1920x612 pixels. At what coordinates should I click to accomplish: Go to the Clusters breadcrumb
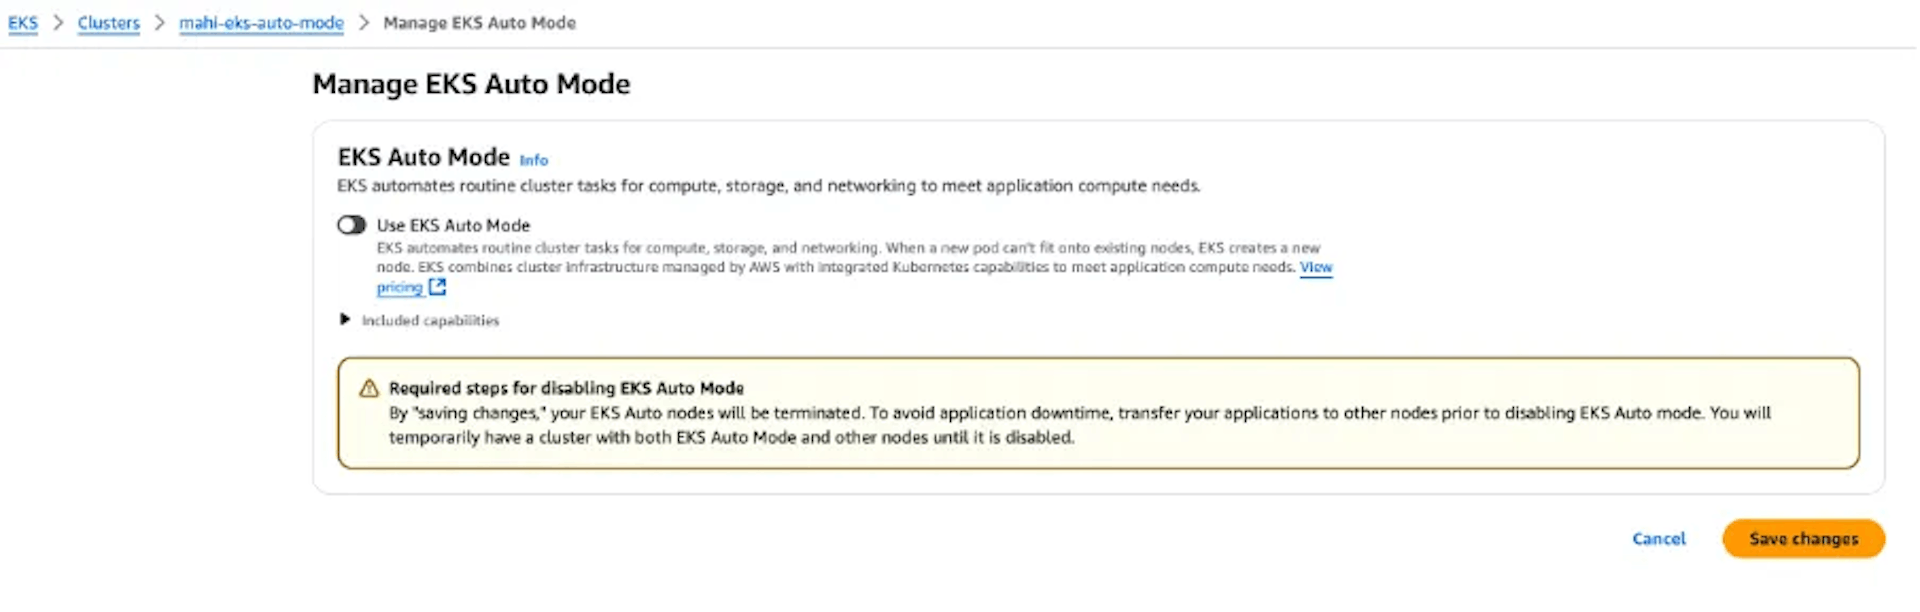[109, 22]
